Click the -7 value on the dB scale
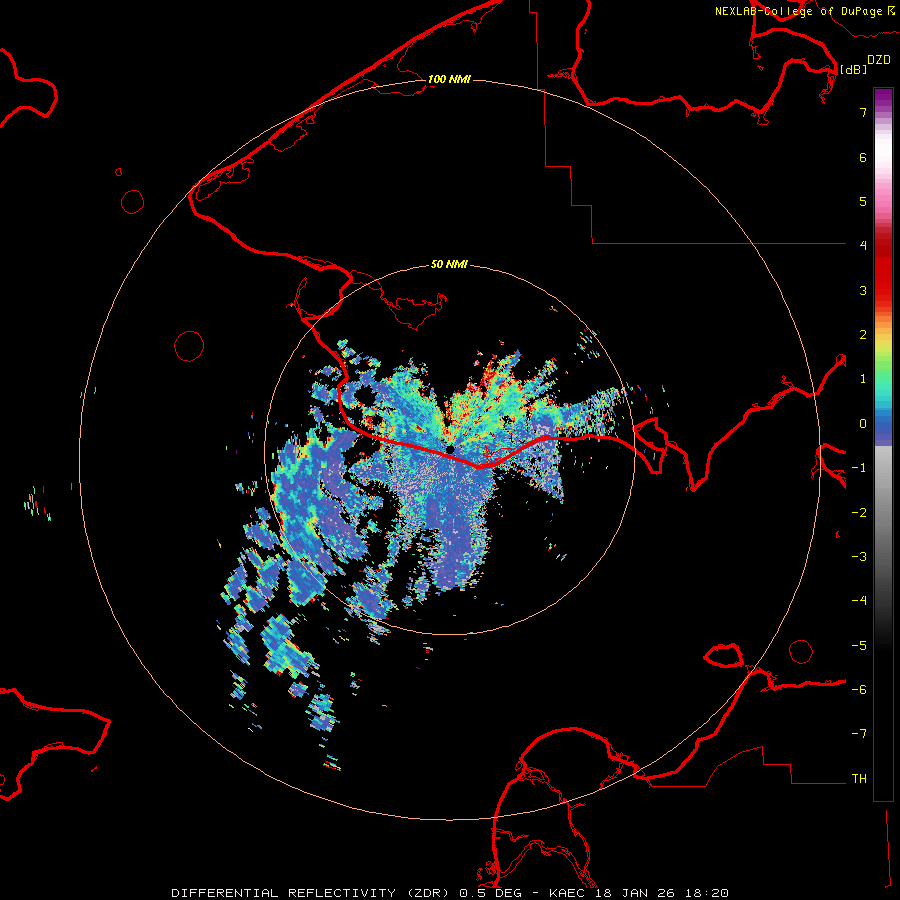This screenshot has width=900, height=900. click(859, 734)
